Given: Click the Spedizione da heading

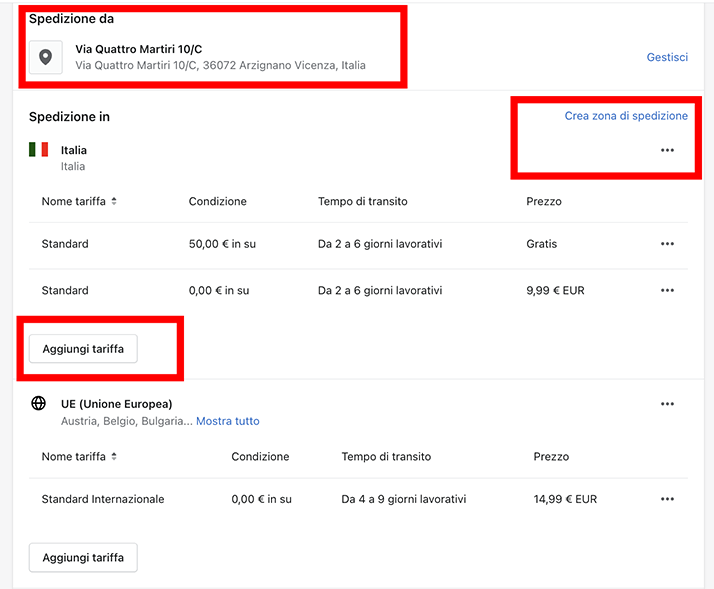Looking at the screenshot, I should (71, 19).
